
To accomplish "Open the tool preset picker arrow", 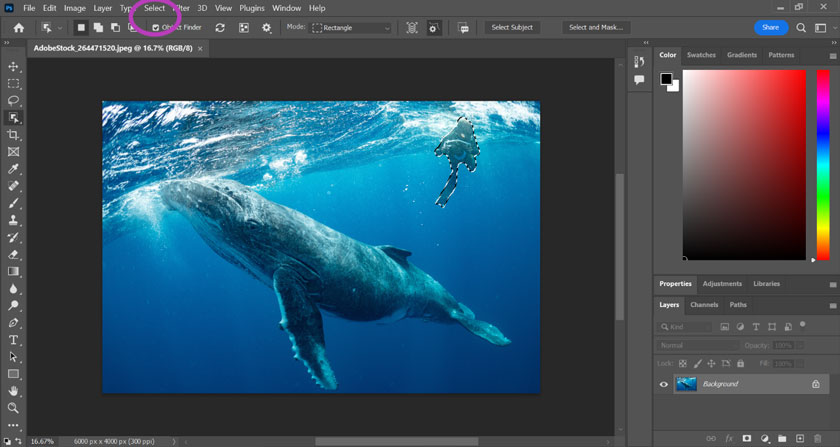I will [x=60, y=28].
